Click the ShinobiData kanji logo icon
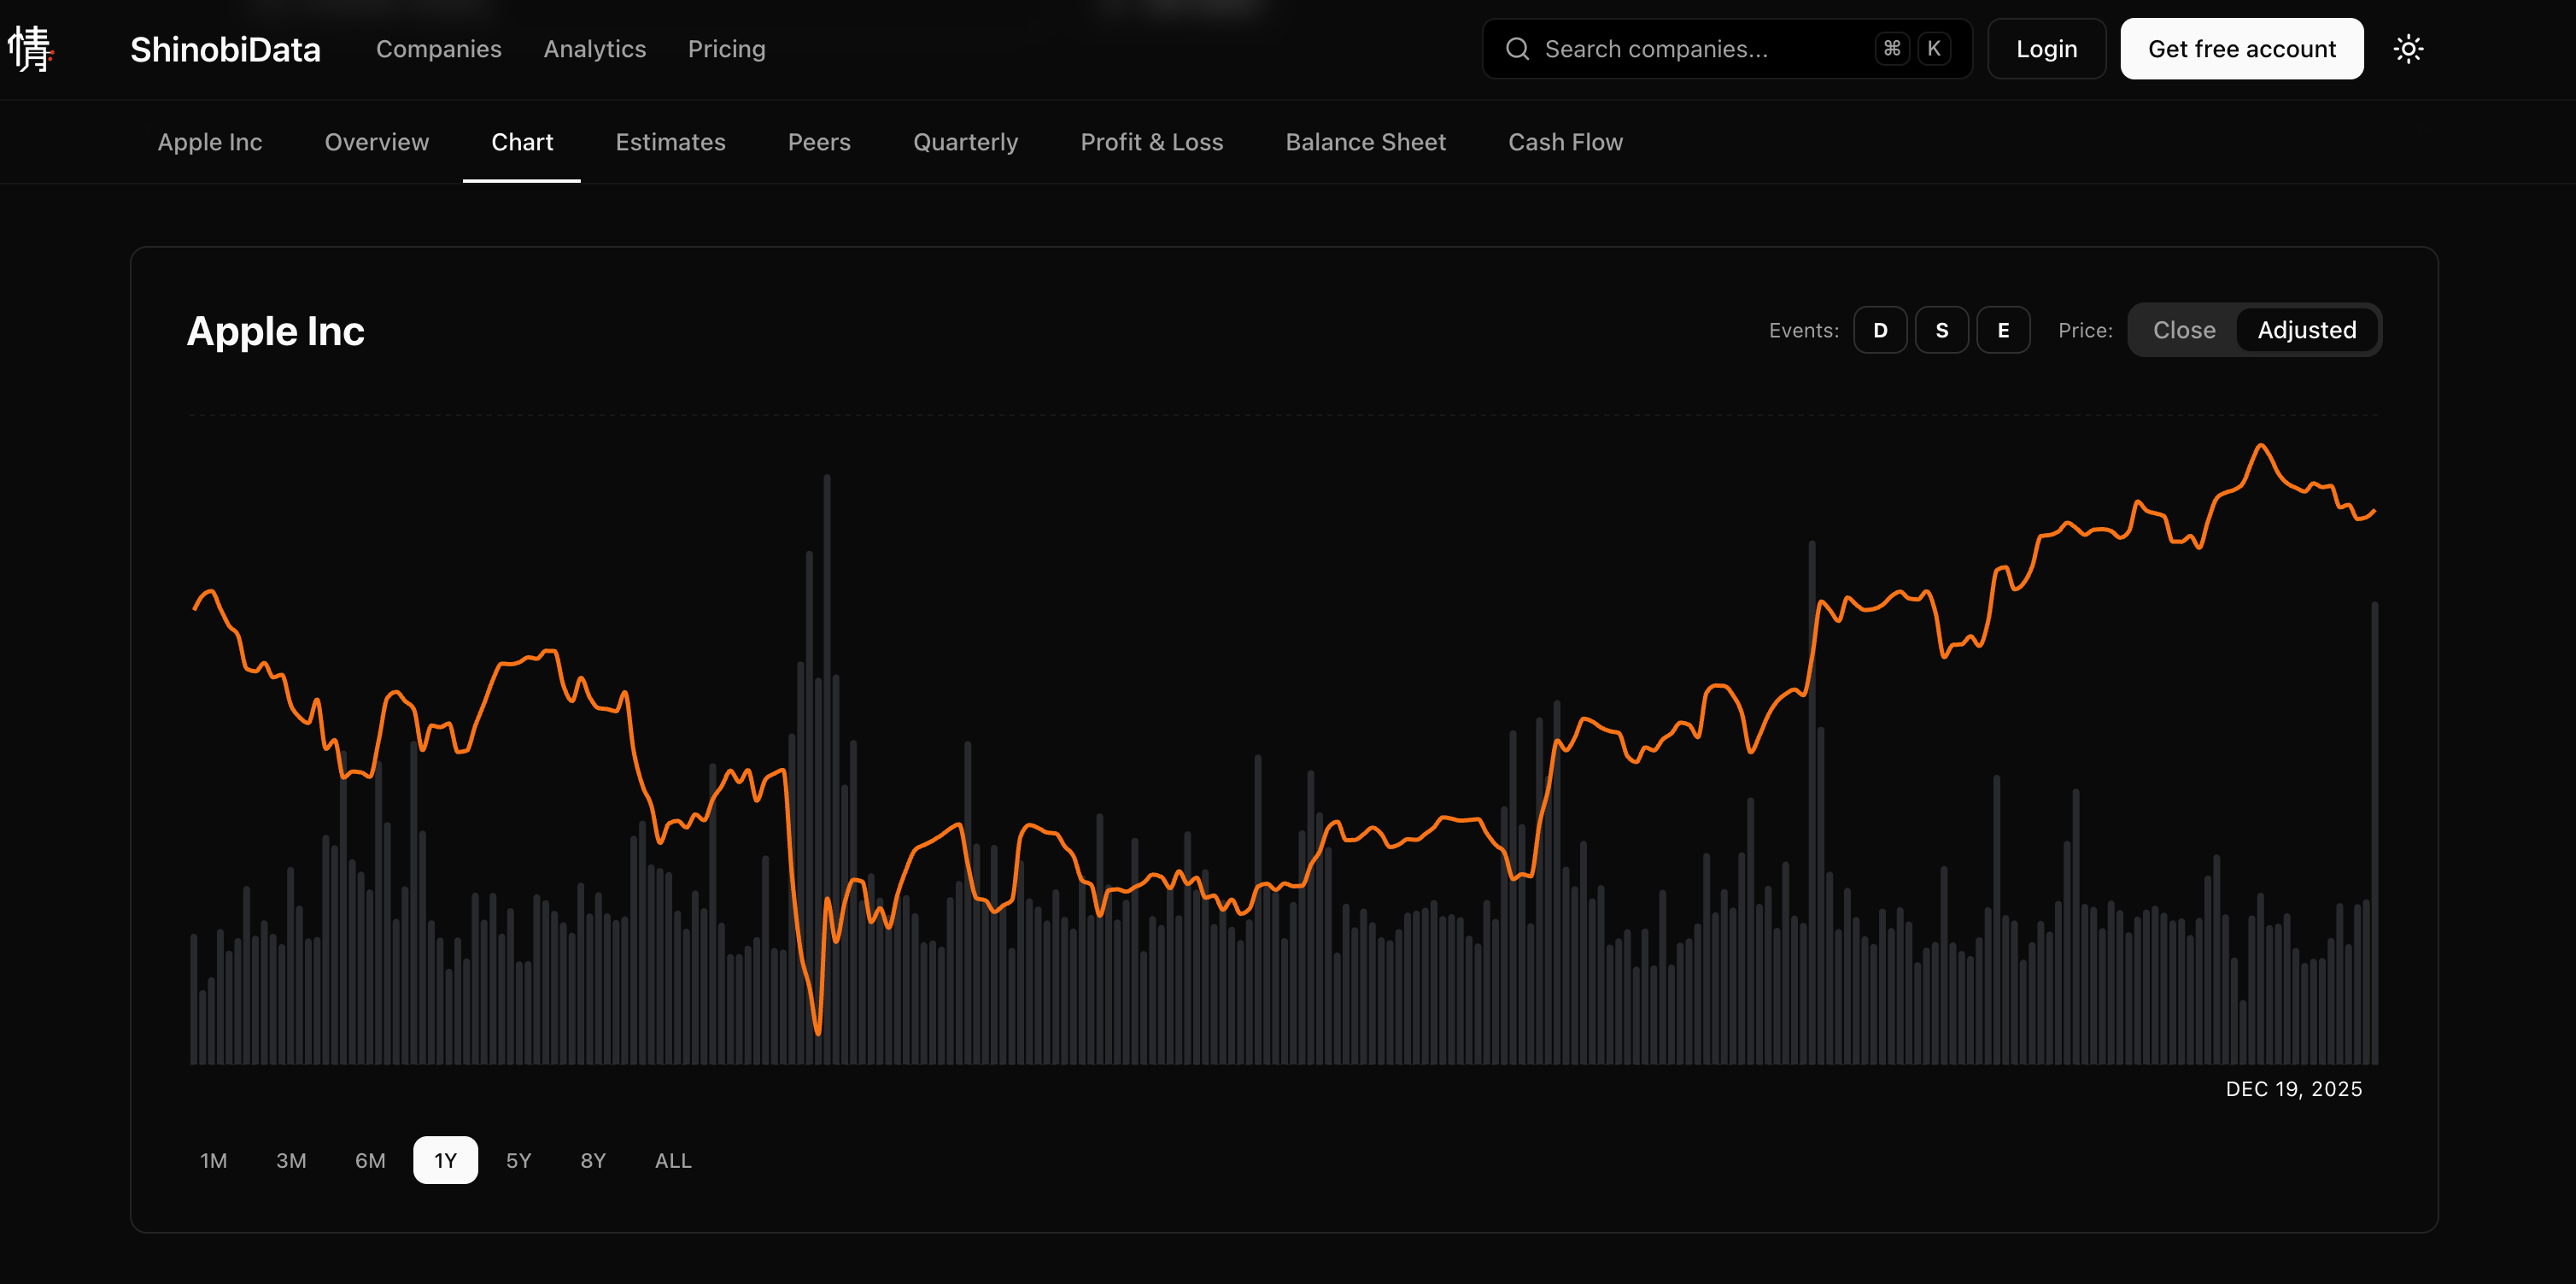This screenshot has width=2576, height=1284. [x=30, y=48]
